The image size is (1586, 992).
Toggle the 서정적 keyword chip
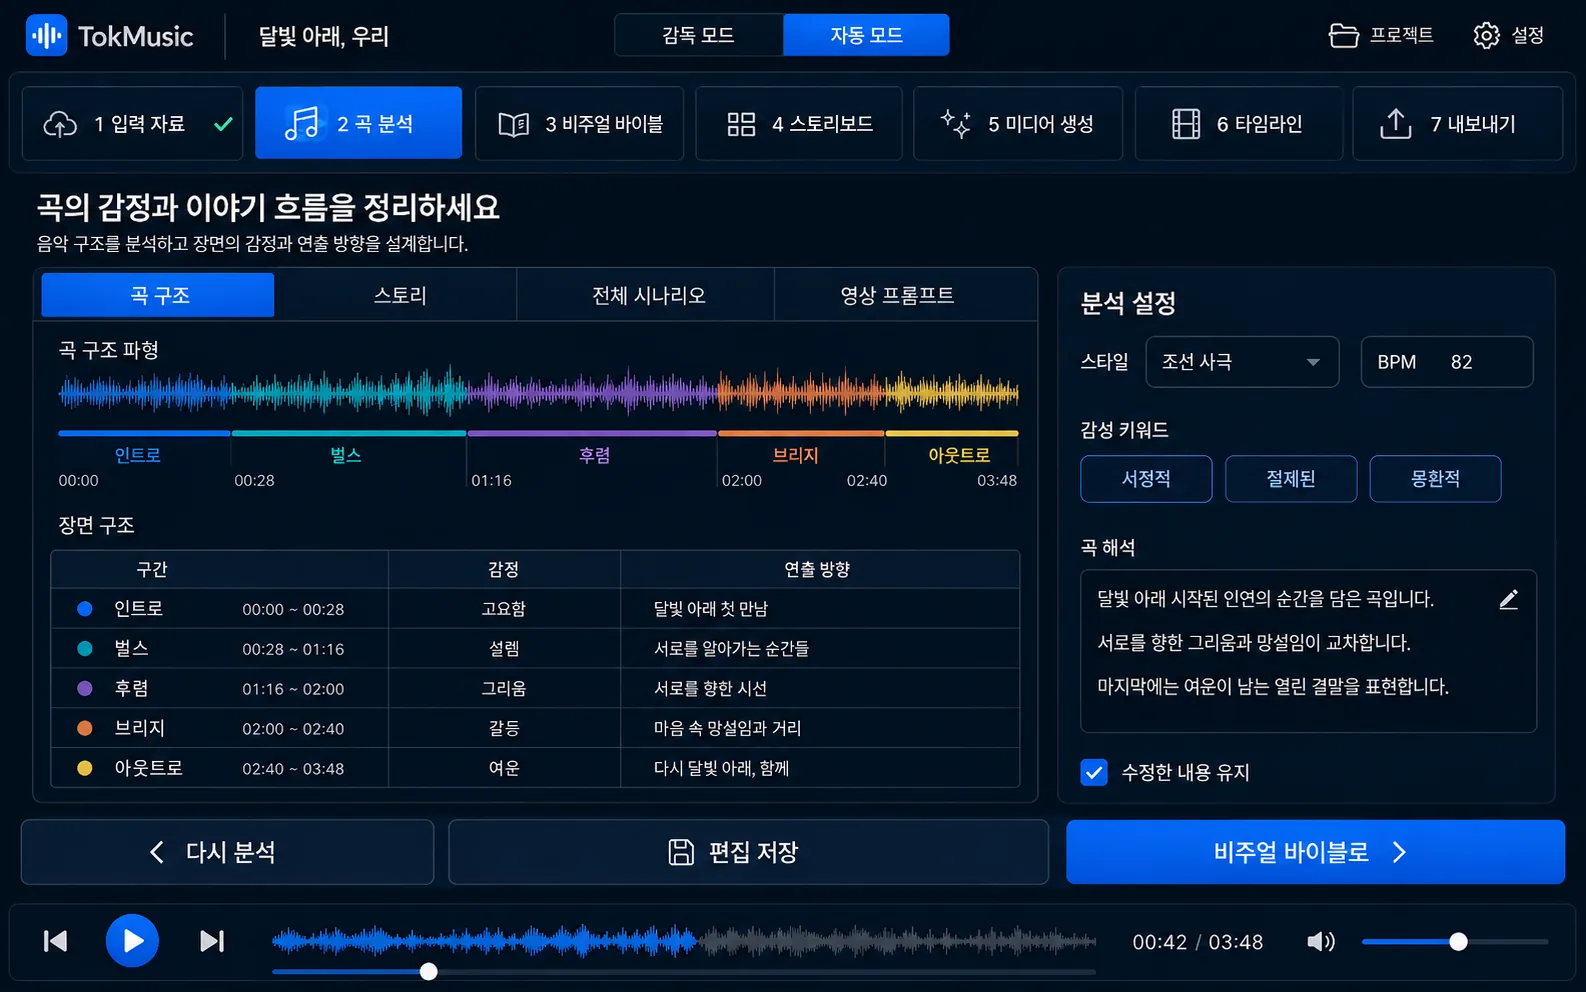[1146, 479]
